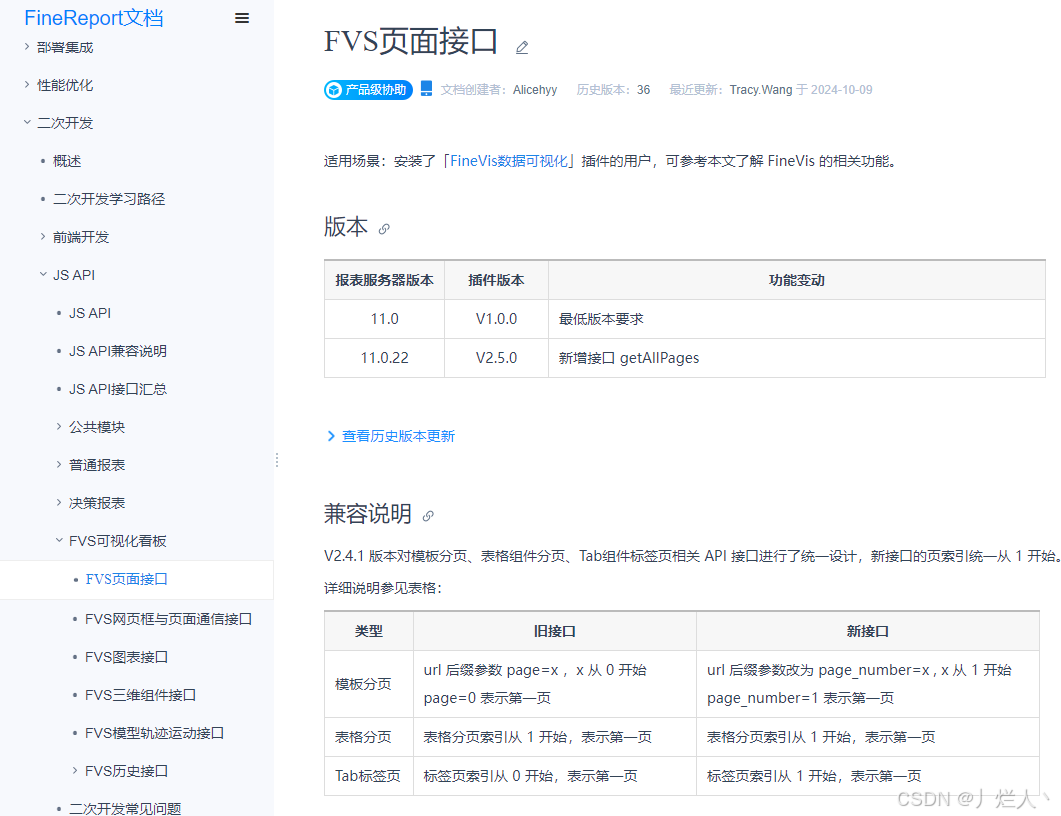Open JS API接口汇总 page
Screen dimensions: 1061x816
(118, 389)
